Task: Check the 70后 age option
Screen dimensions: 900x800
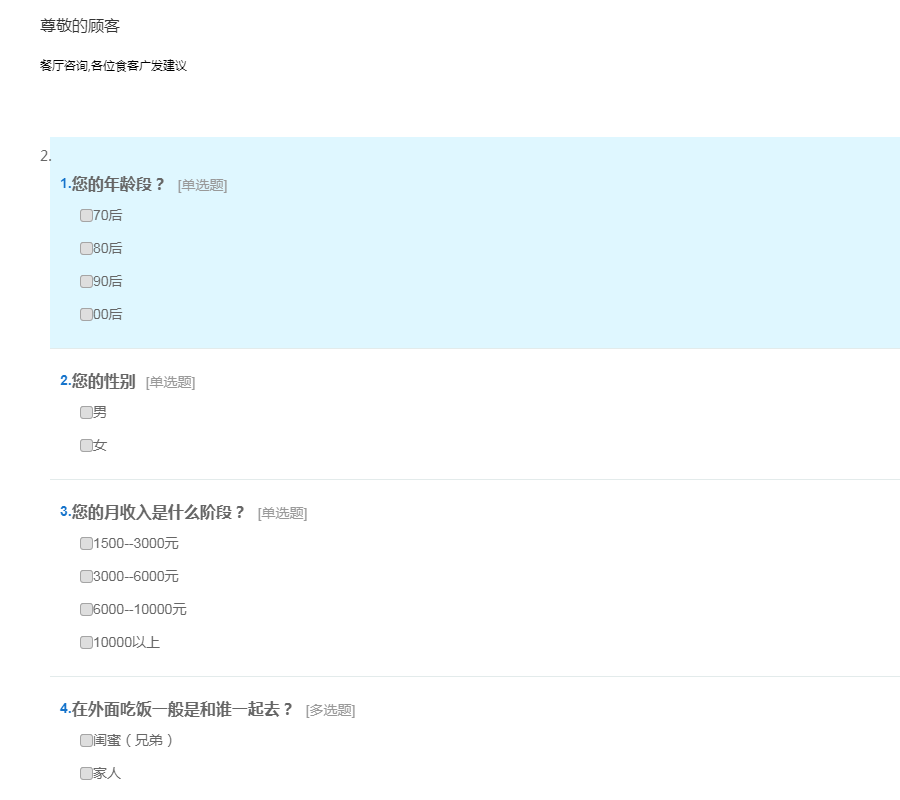Action: [86, 215]
